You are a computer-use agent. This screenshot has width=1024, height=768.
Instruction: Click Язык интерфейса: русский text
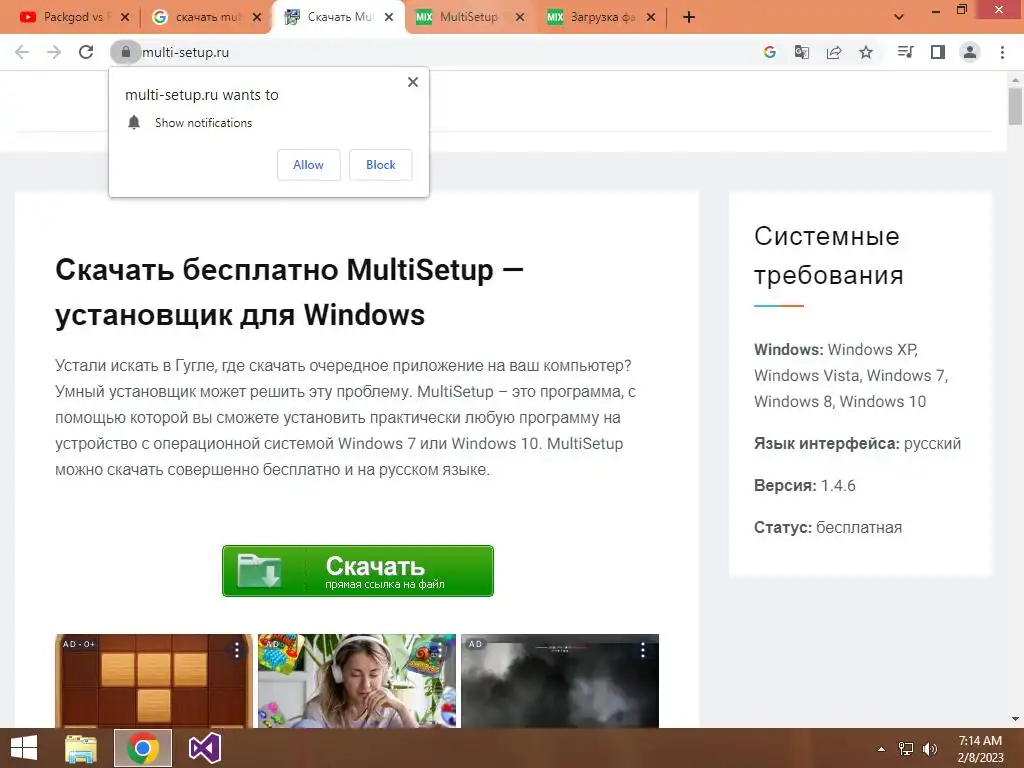click(x=857, y=443)
